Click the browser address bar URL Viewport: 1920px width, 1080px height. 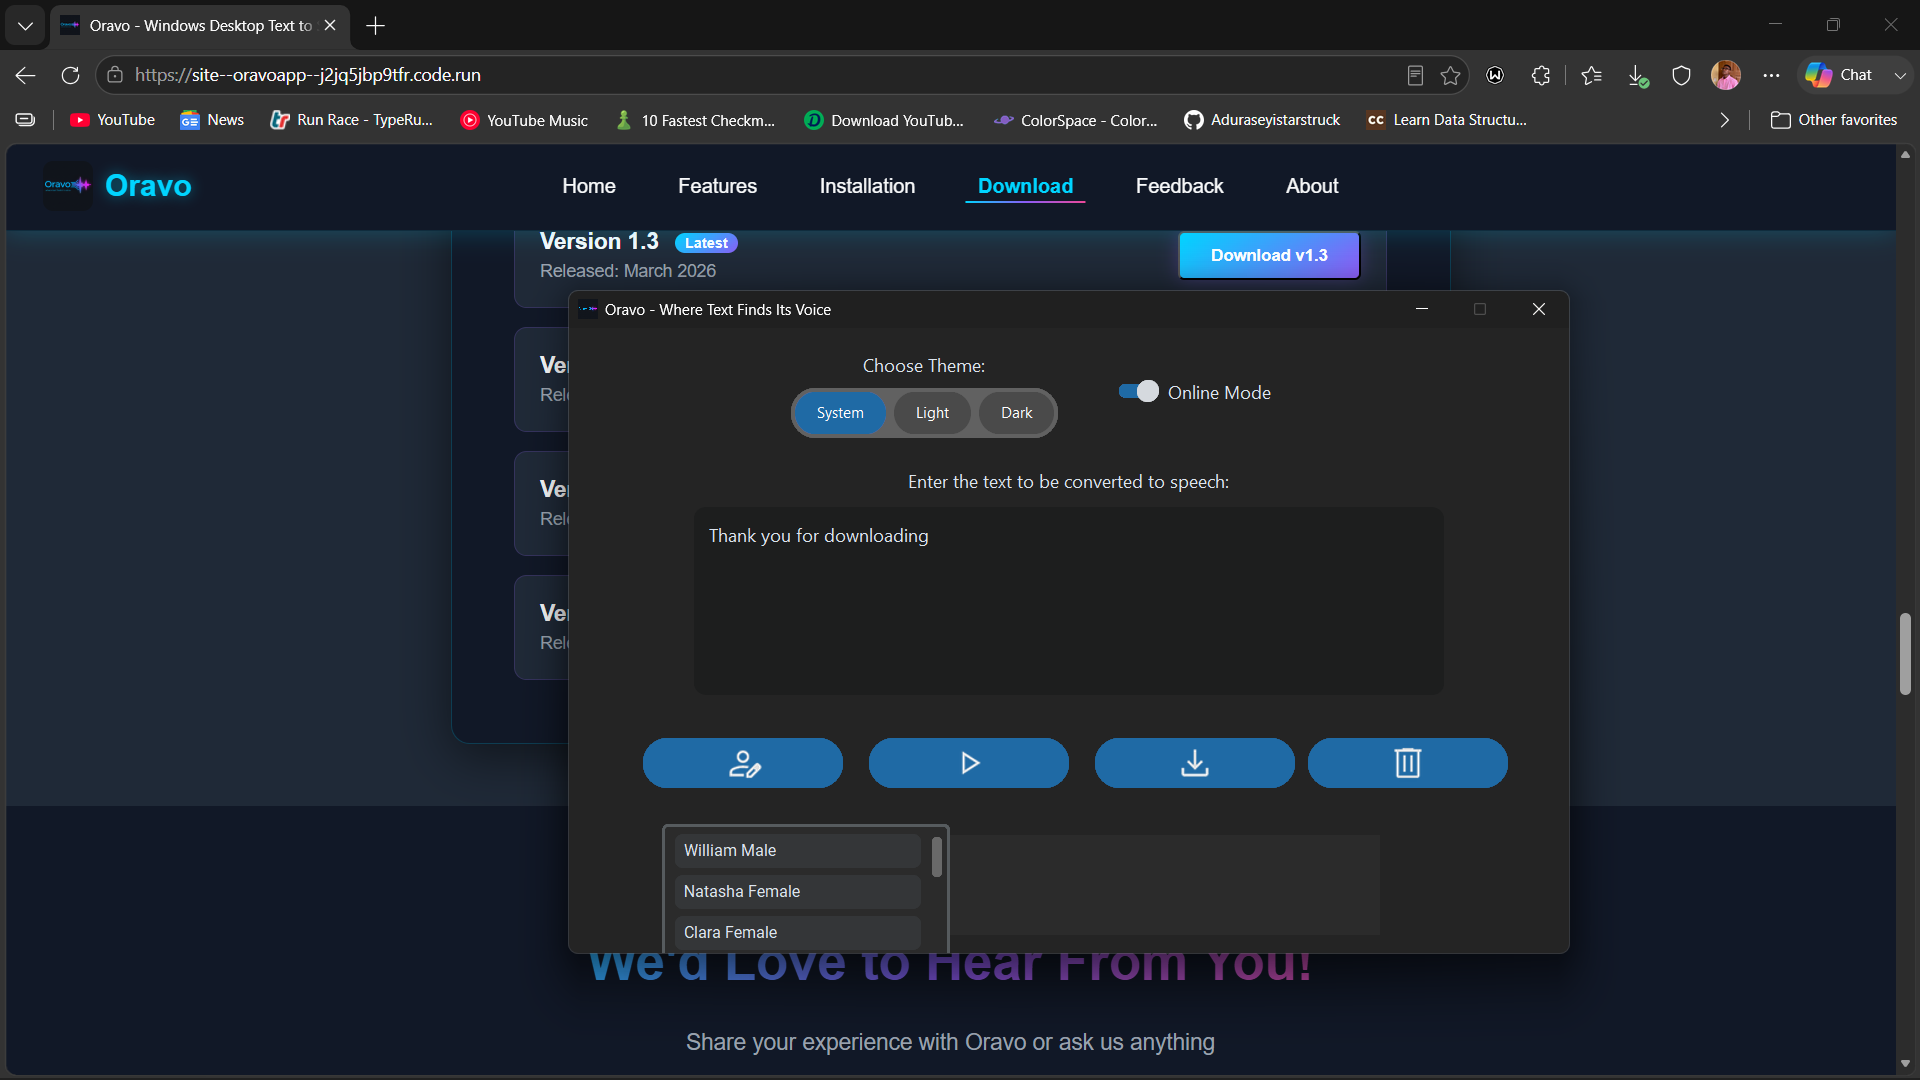pyautogui.click(x=308, y=75)
